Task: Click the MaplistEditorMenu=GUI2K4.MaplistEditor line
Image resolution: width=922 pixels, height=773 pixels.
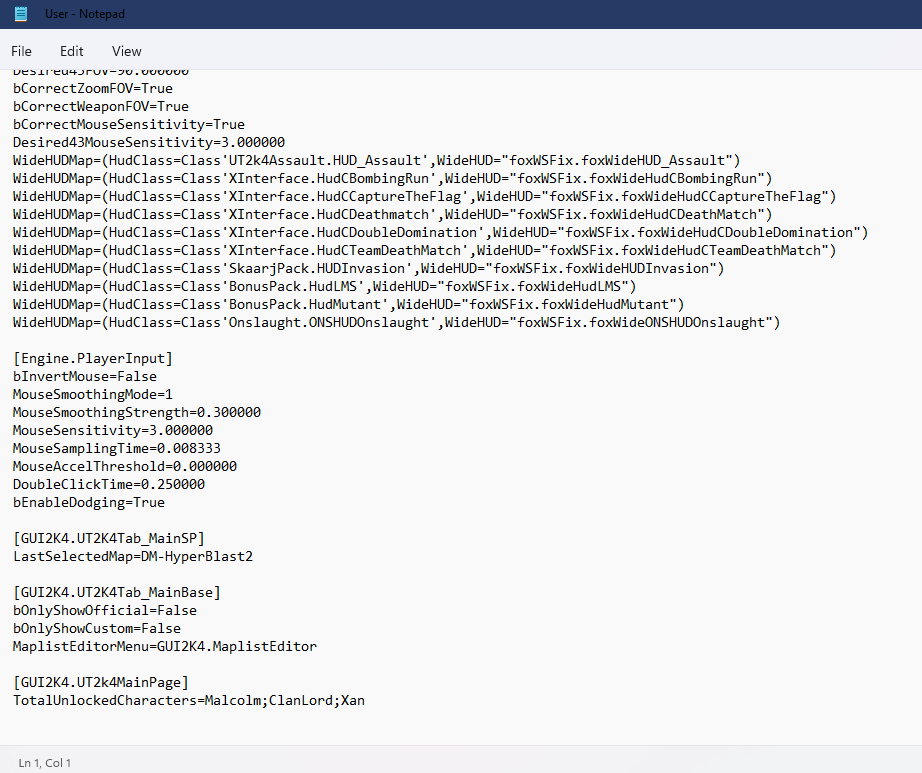Action: coord(164,646)
